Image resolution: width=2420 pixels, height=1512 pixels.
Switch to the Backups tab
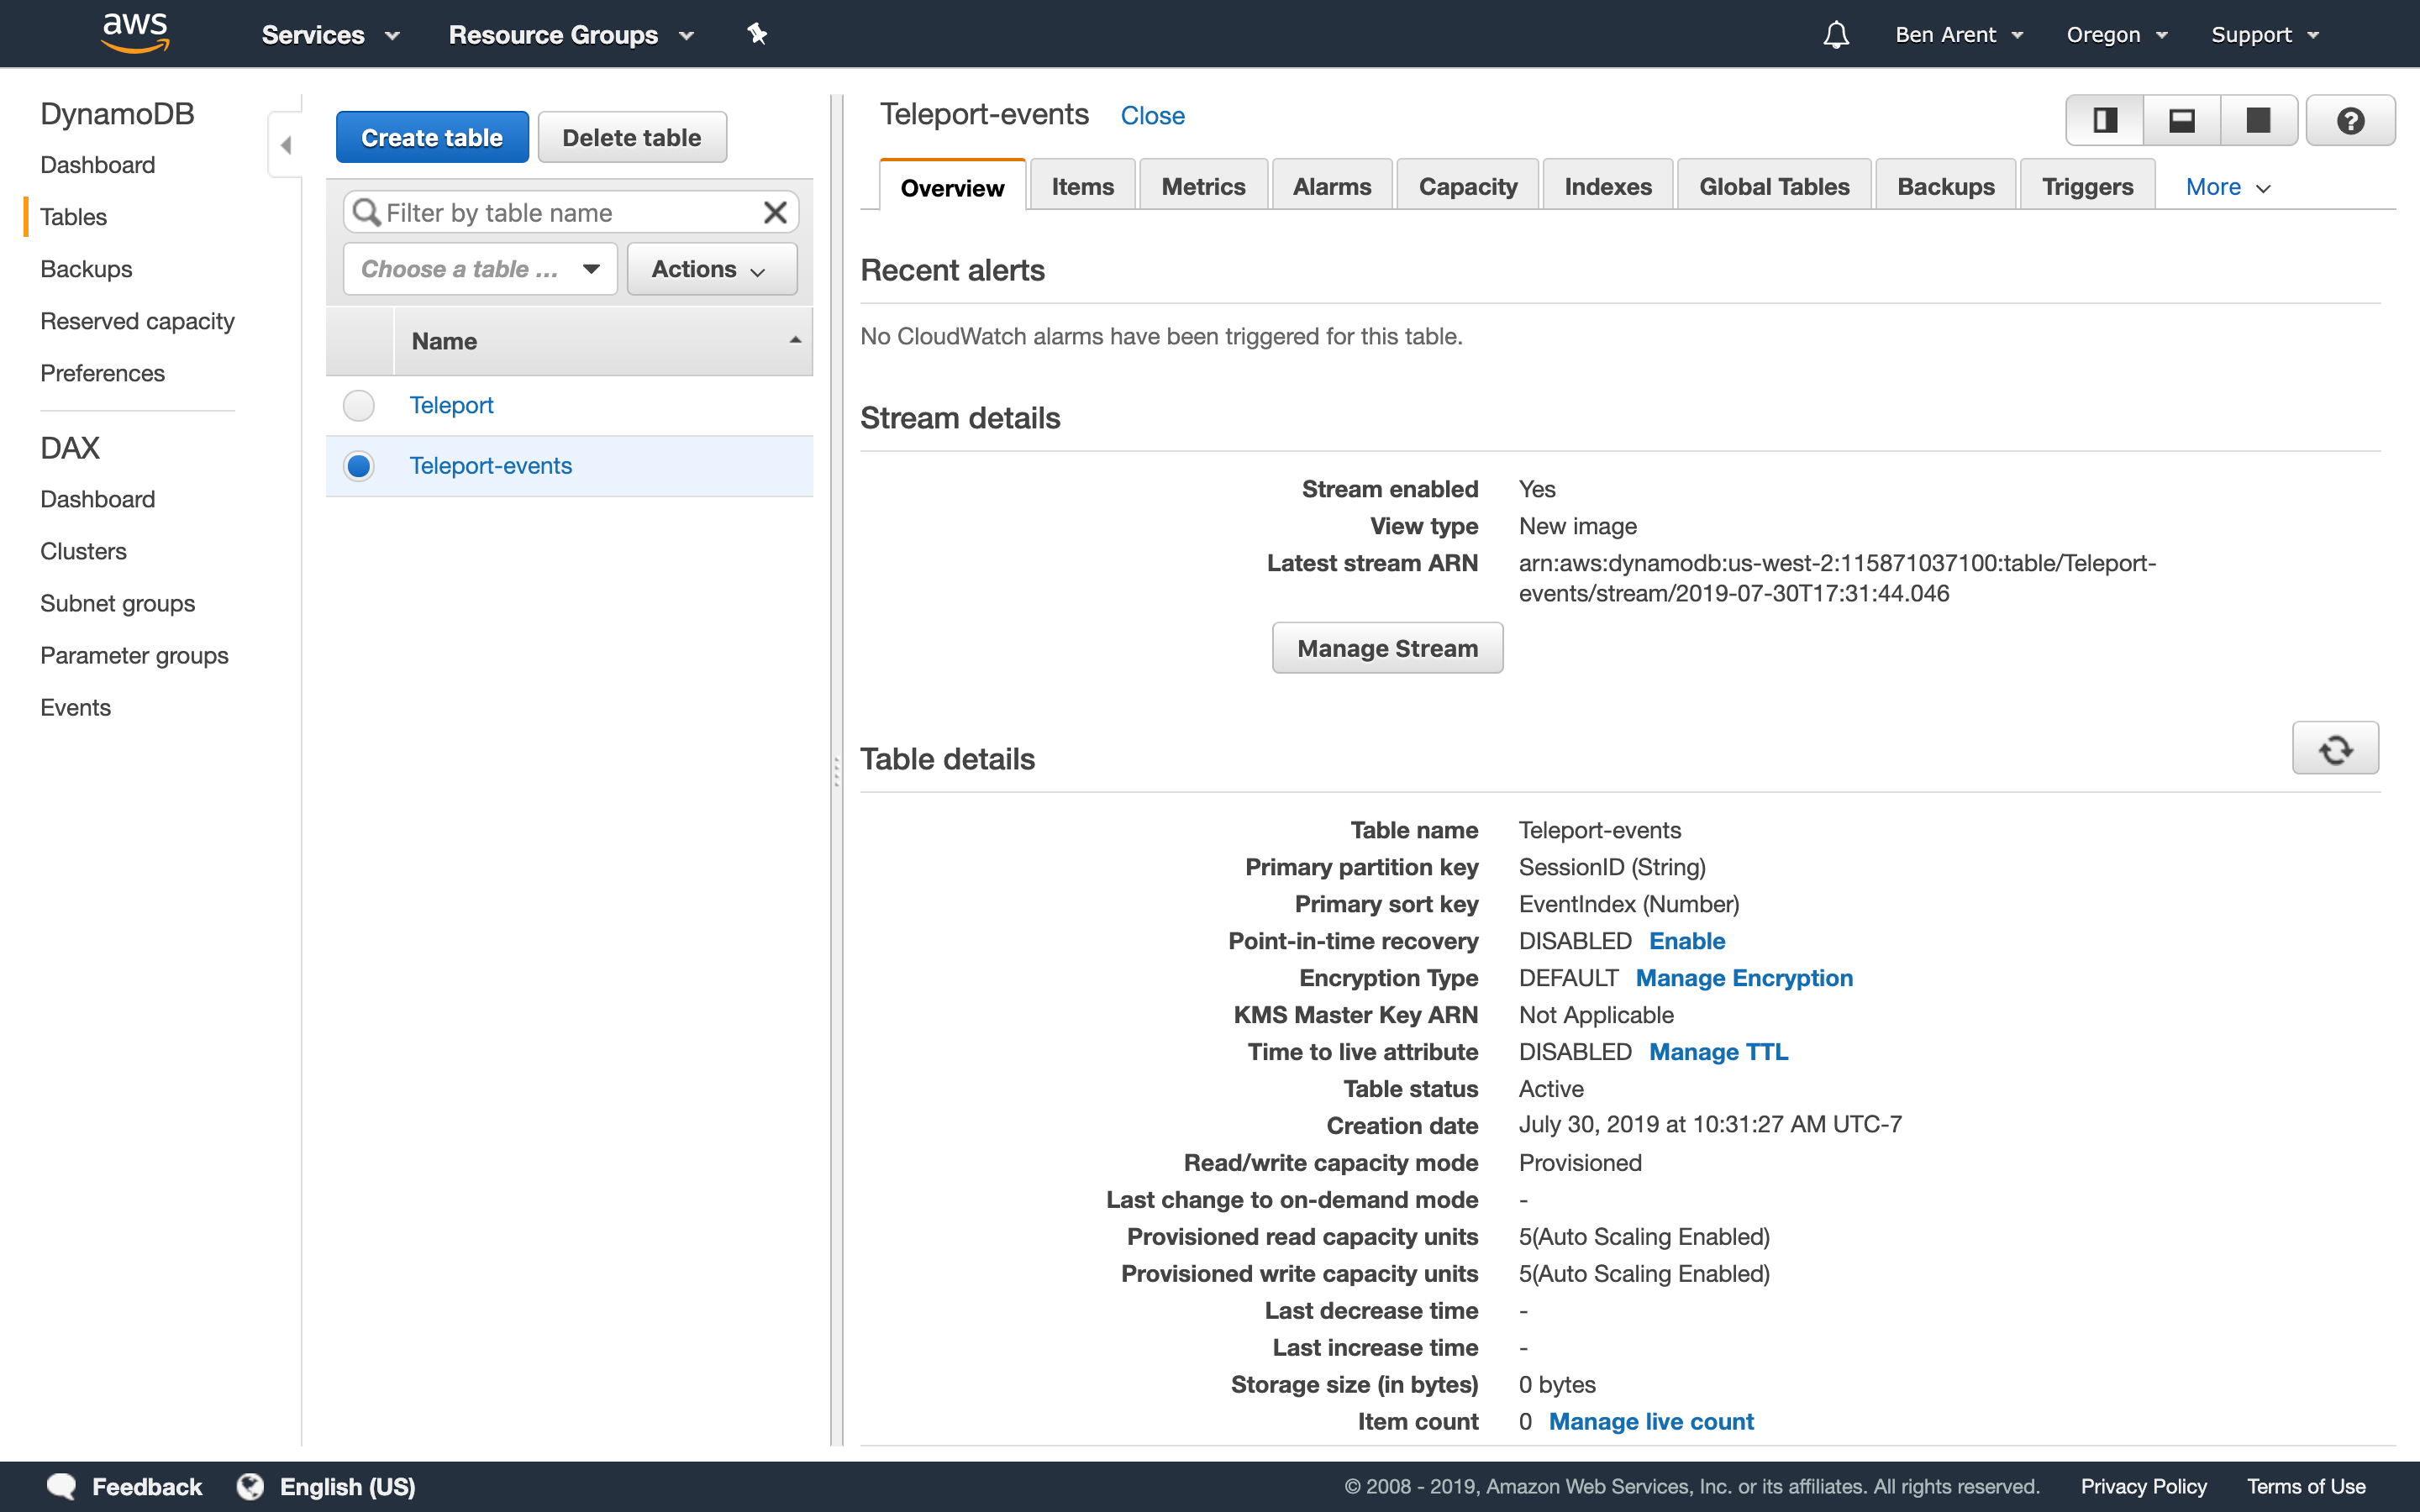1945,186
